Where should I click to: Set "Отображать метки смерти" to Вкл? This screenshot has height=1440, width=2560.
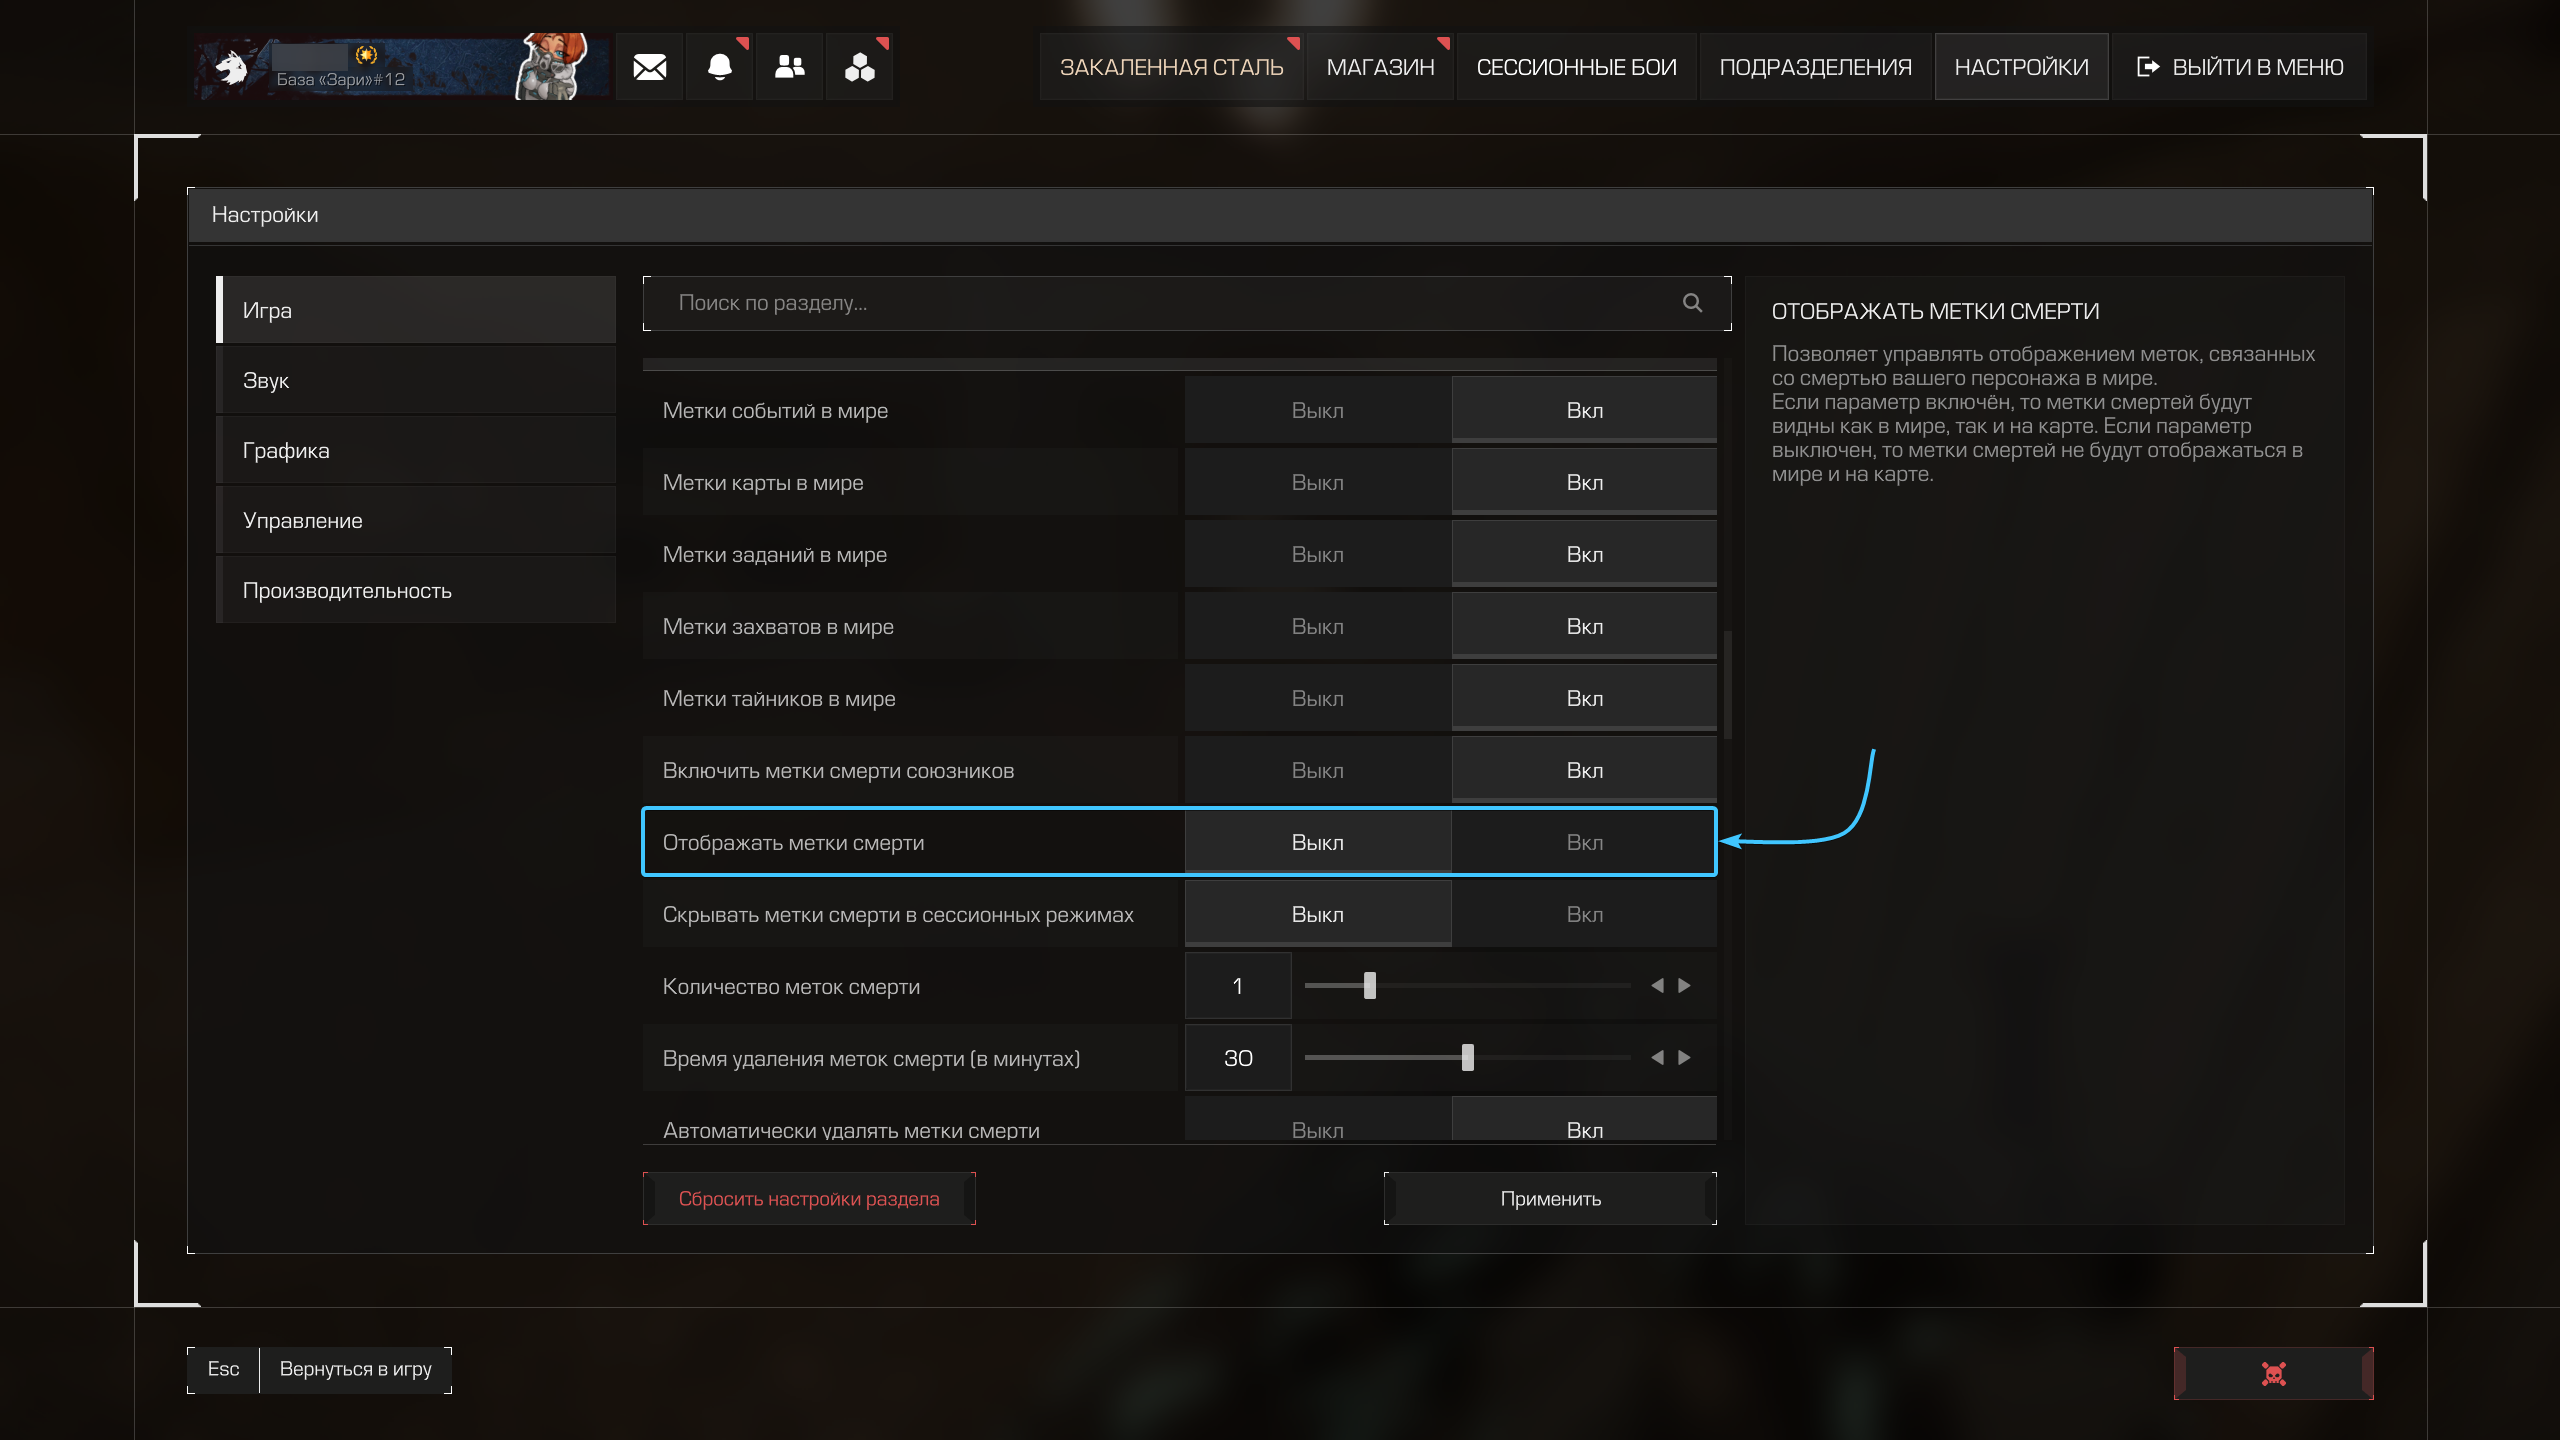point(1584,842)
